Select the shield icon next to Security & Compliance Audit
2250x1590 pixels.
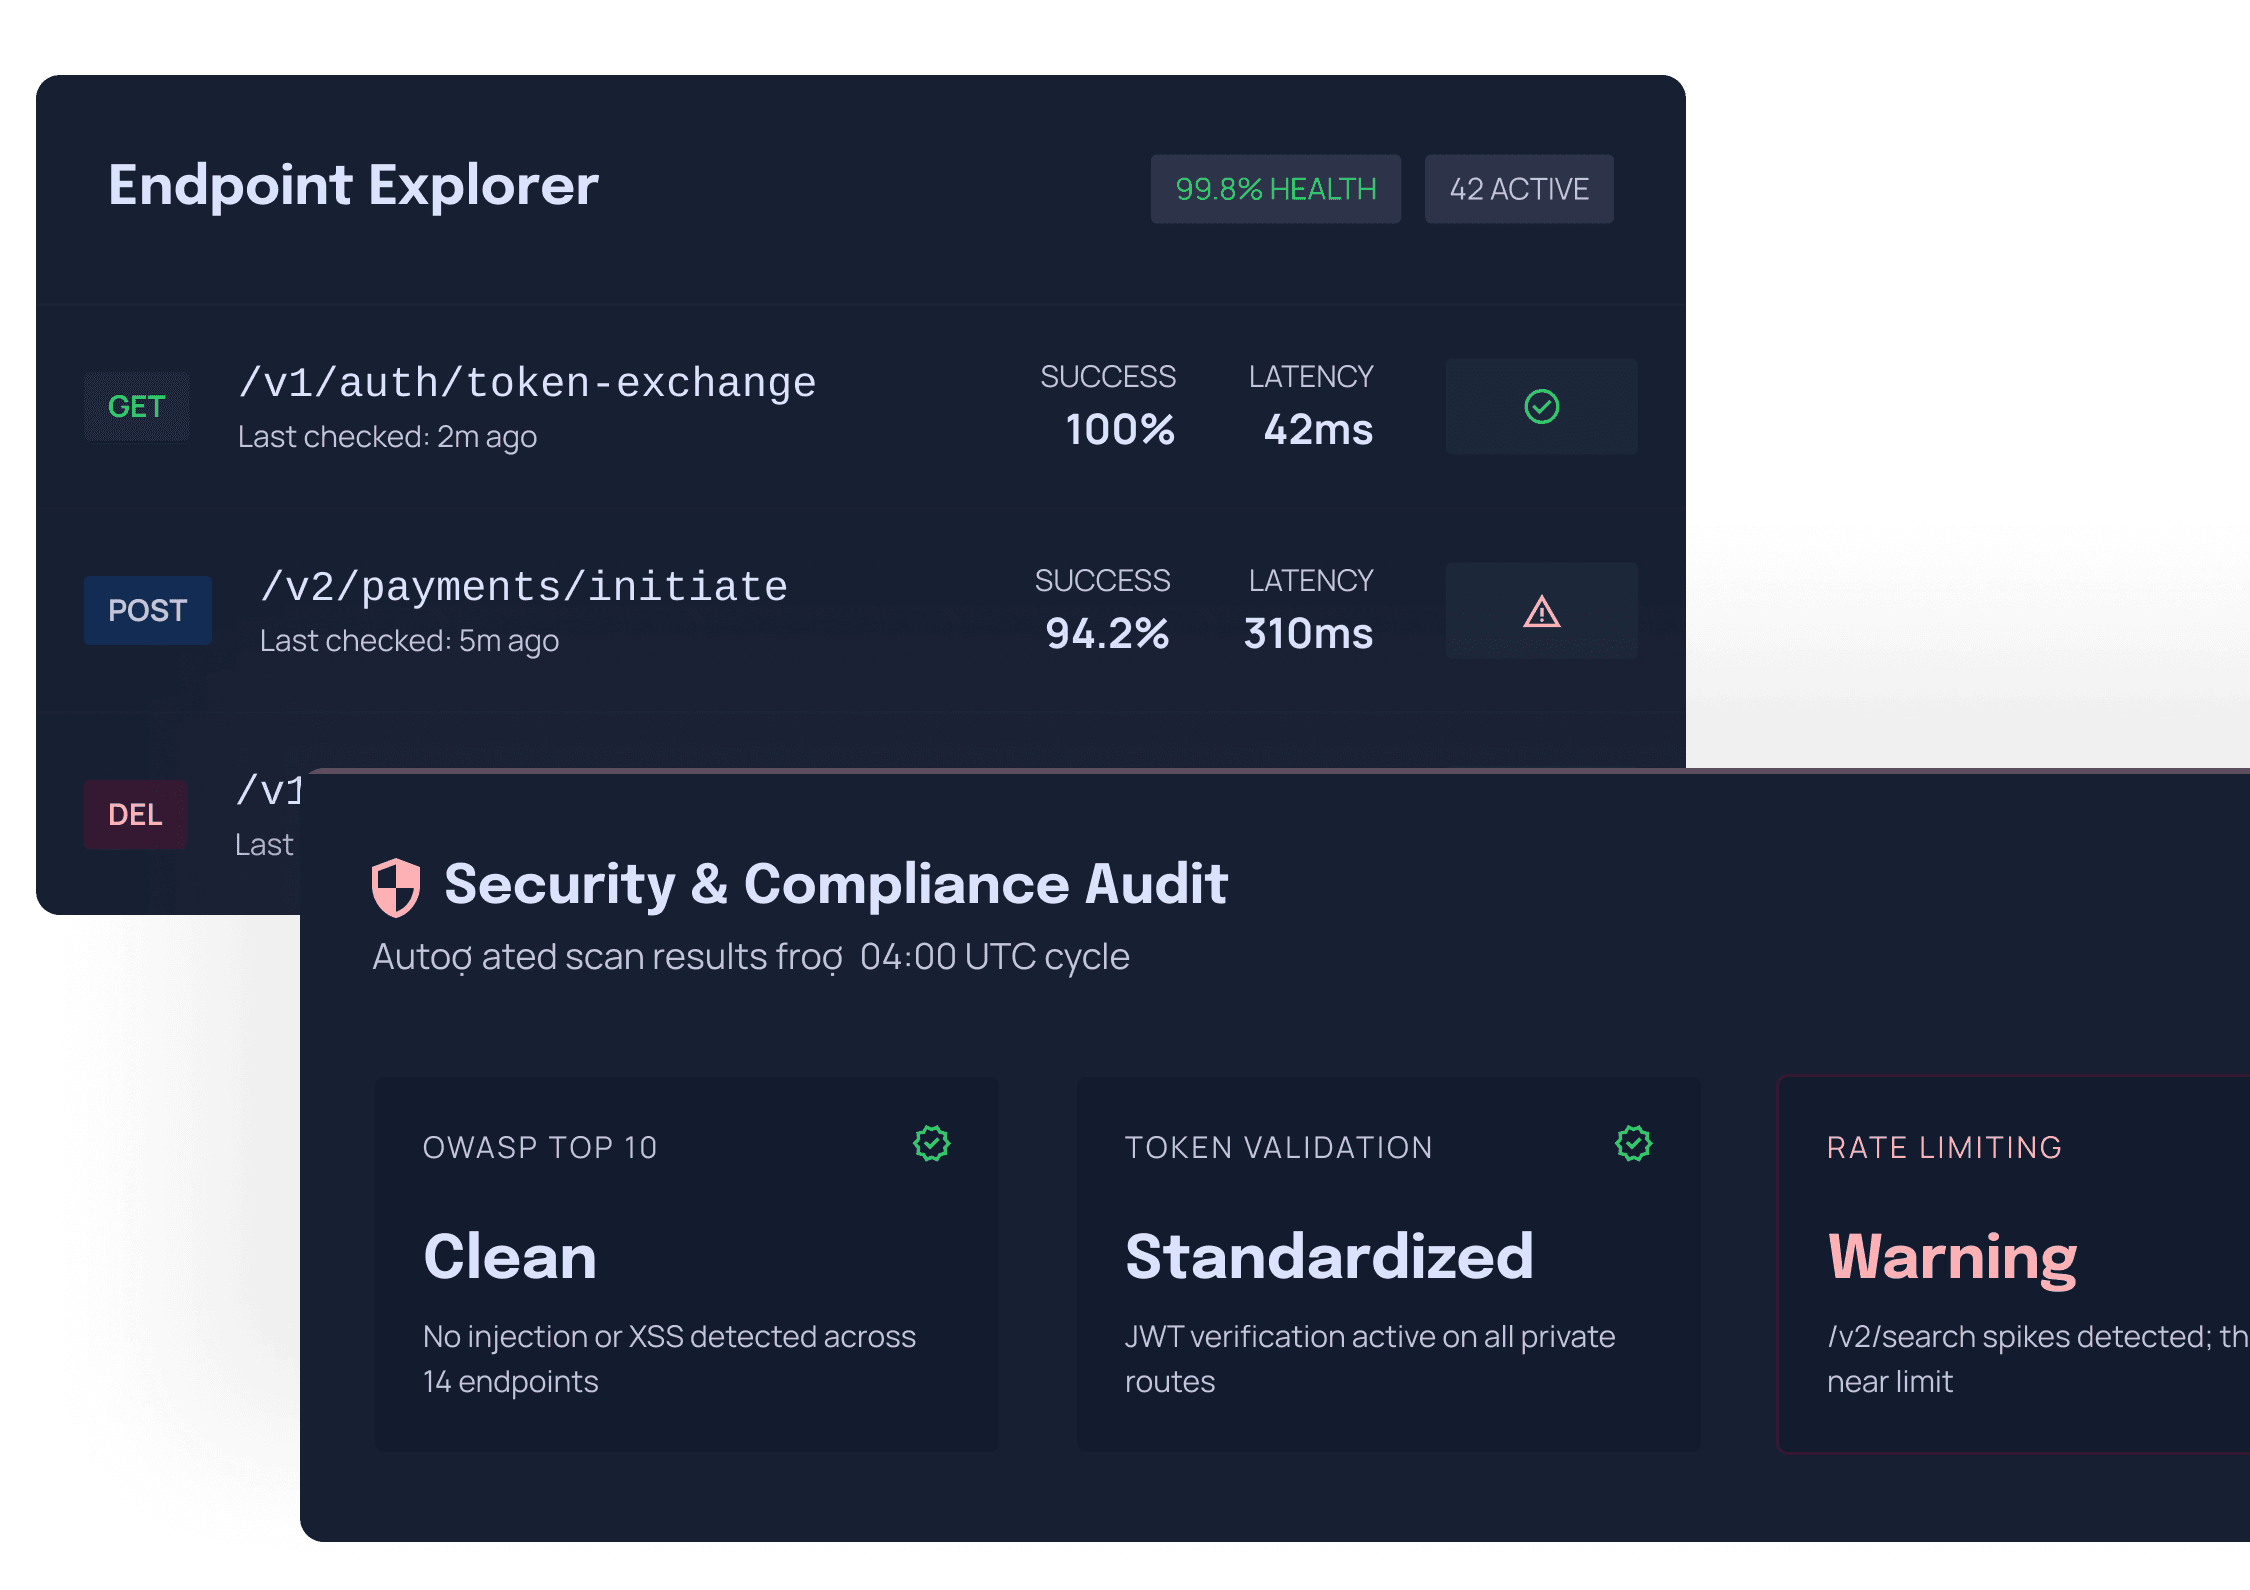pyautogui.click(x=396, y=884)
